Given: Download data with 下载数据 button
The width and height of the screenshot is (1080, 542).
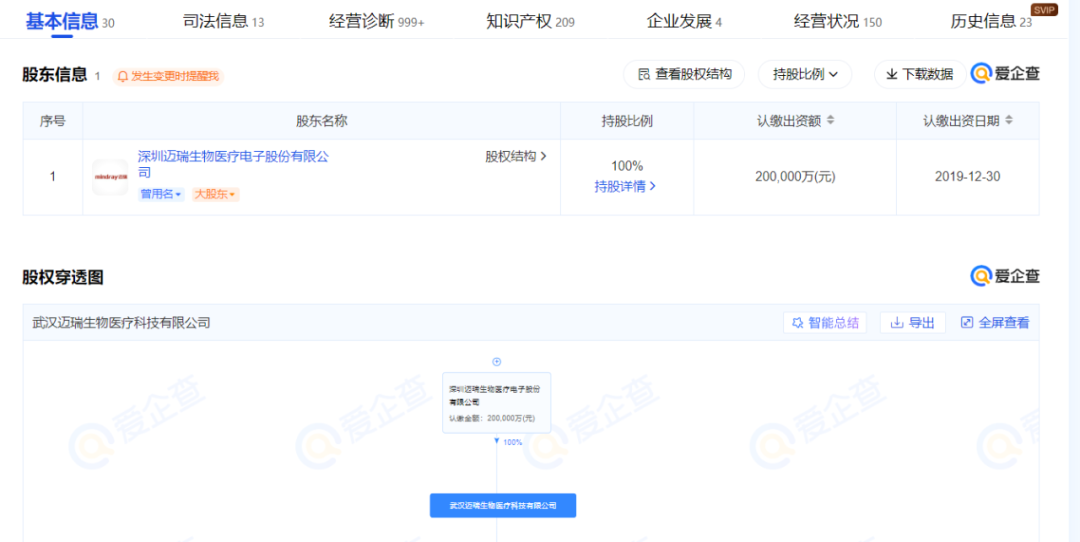Looking at the screenshot, I should coord(920,74).
